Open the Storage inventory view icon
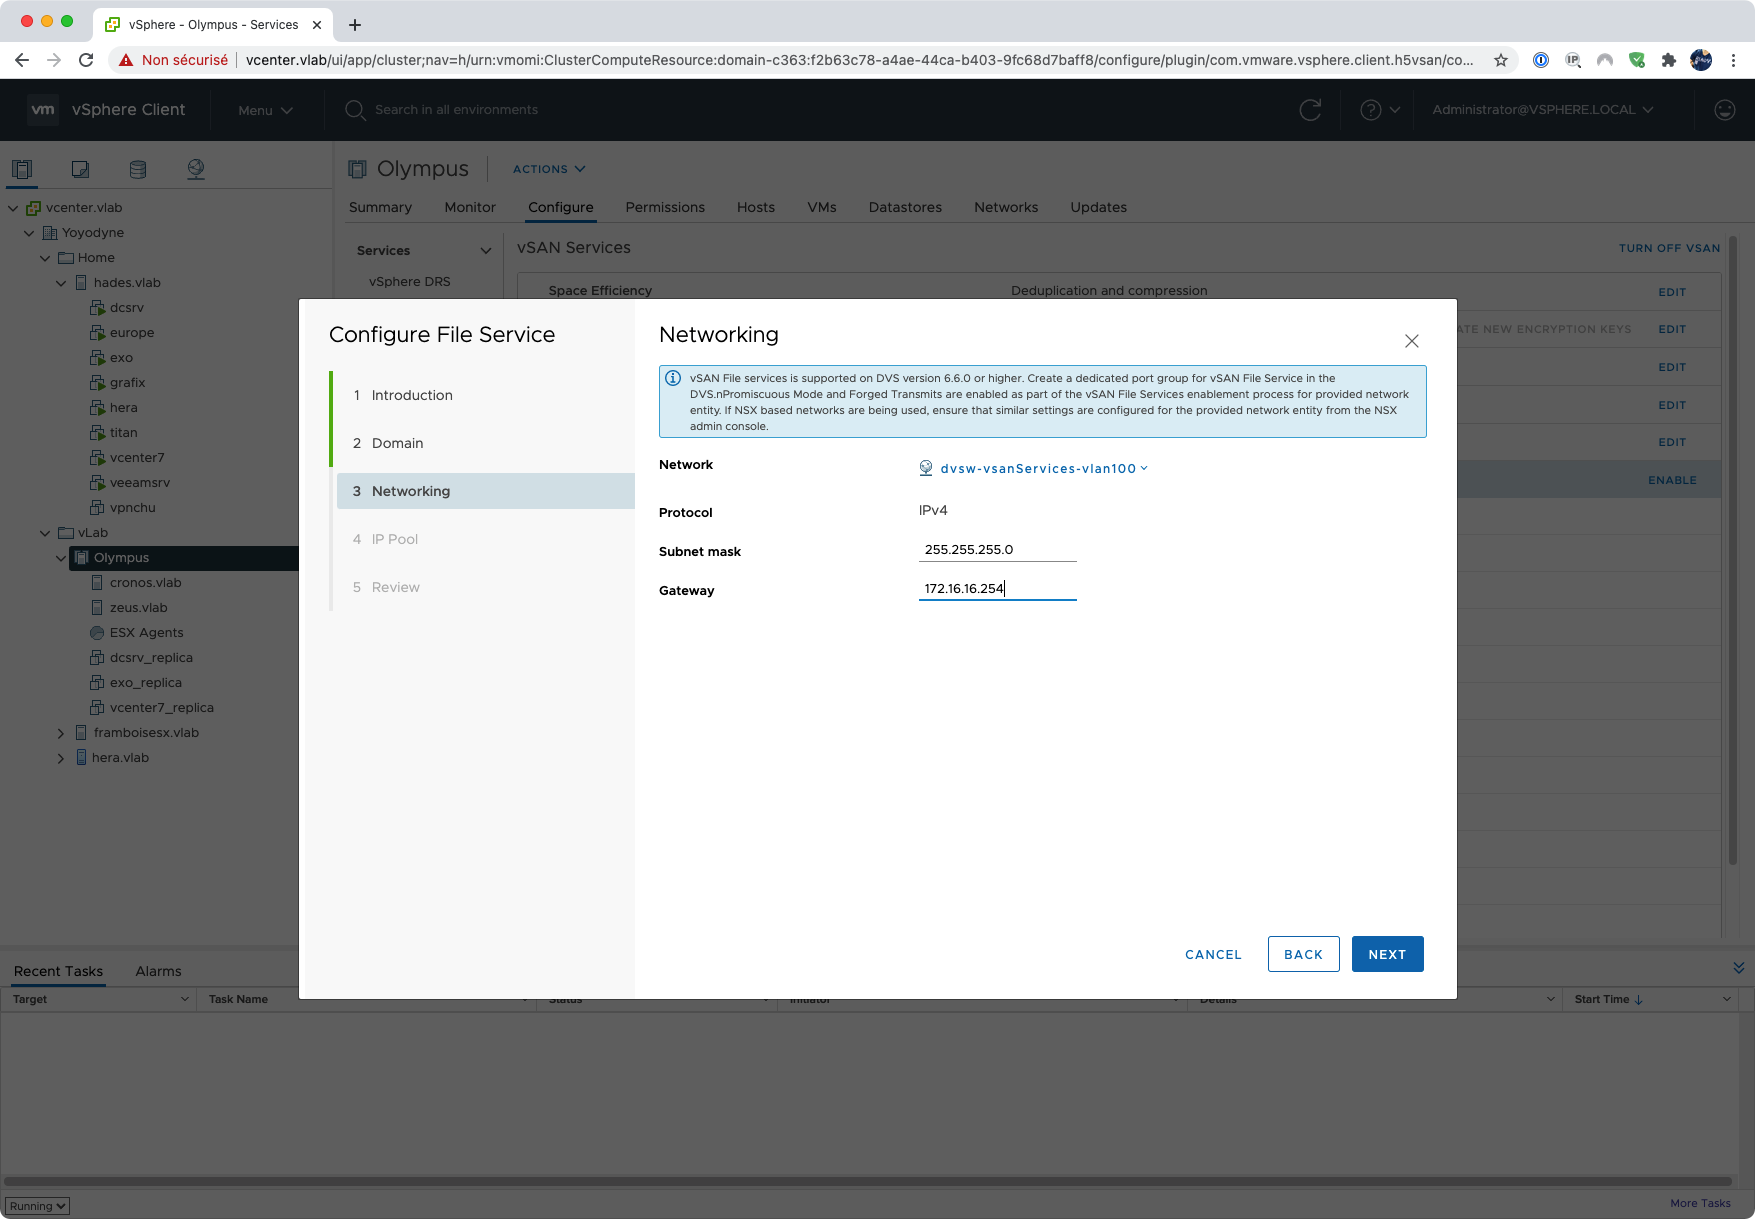The height and width of the screenshot is (1219, 1755). pos(138,169)
